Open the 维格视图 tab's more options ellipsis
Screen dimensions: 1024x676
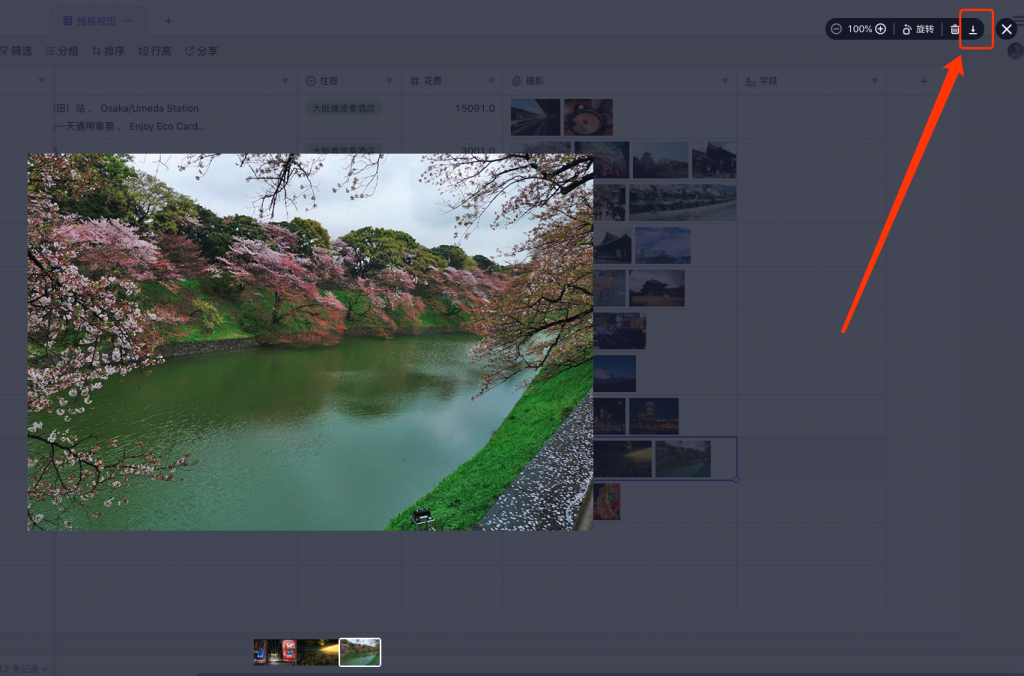129,21
